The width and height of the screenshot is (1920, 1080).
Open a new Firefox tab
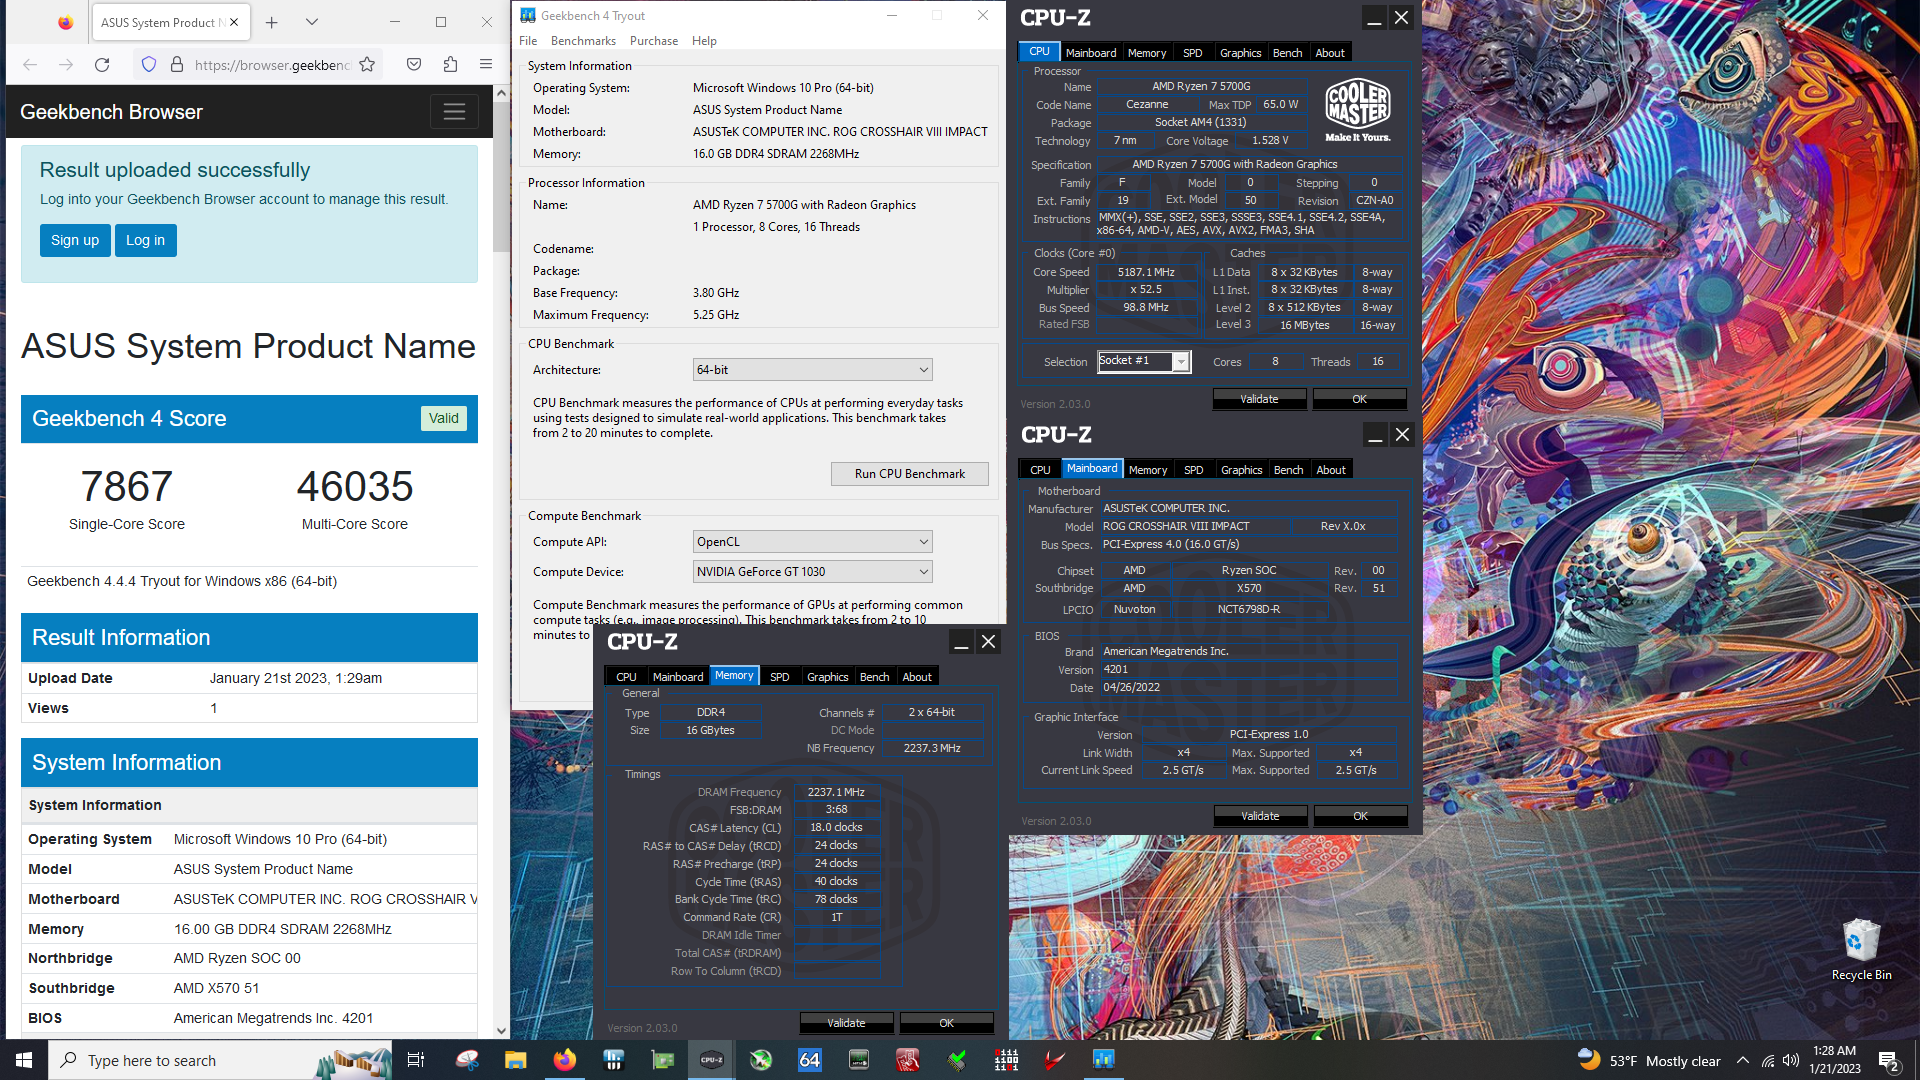click(271, 22)
